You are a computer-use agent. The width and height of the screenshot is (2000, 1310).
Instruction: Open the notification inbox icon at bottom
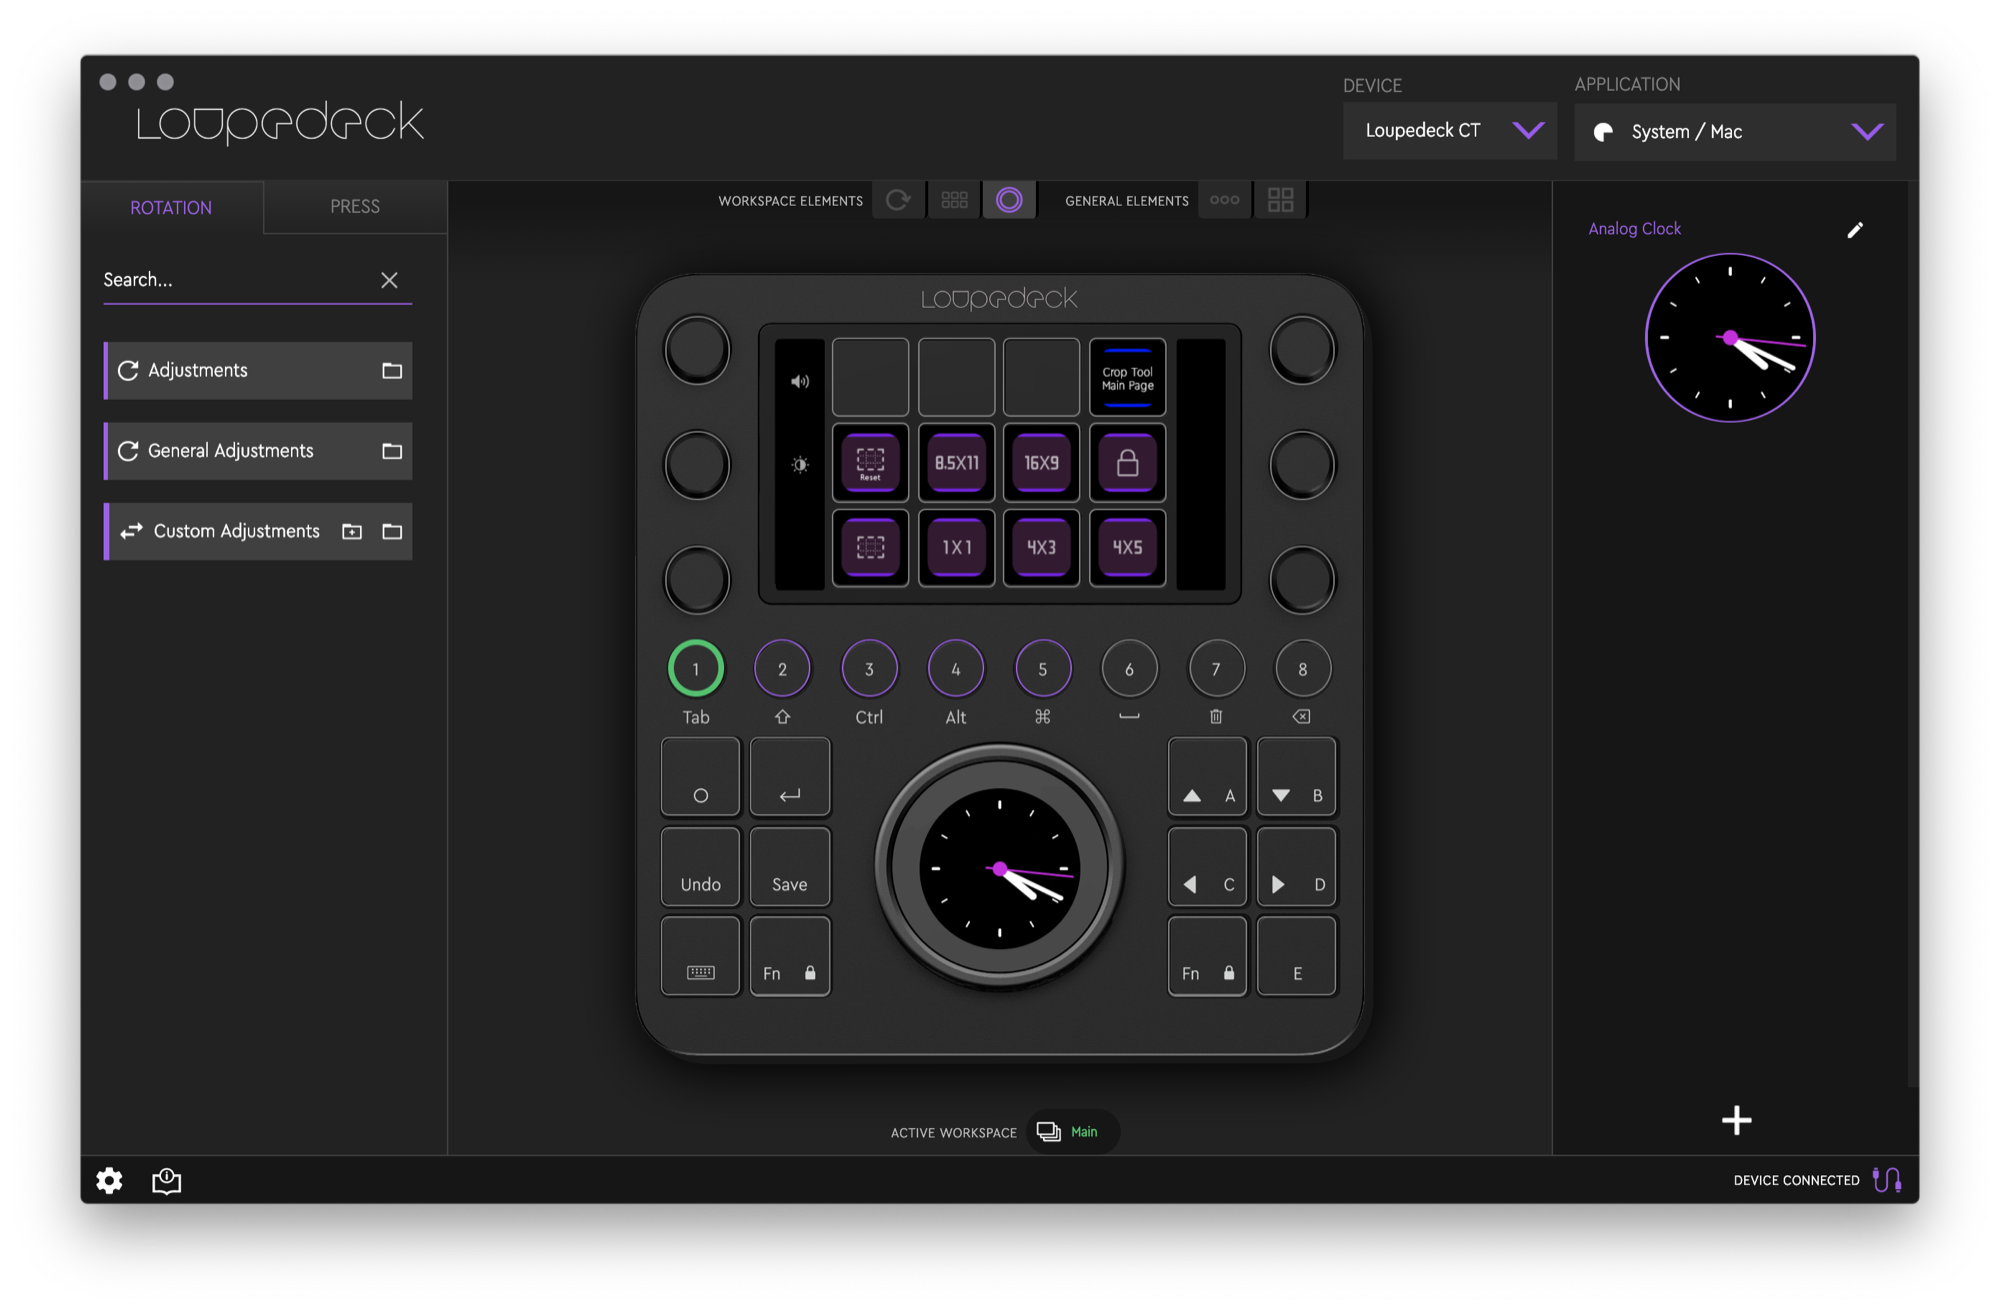click(166, 1181)
